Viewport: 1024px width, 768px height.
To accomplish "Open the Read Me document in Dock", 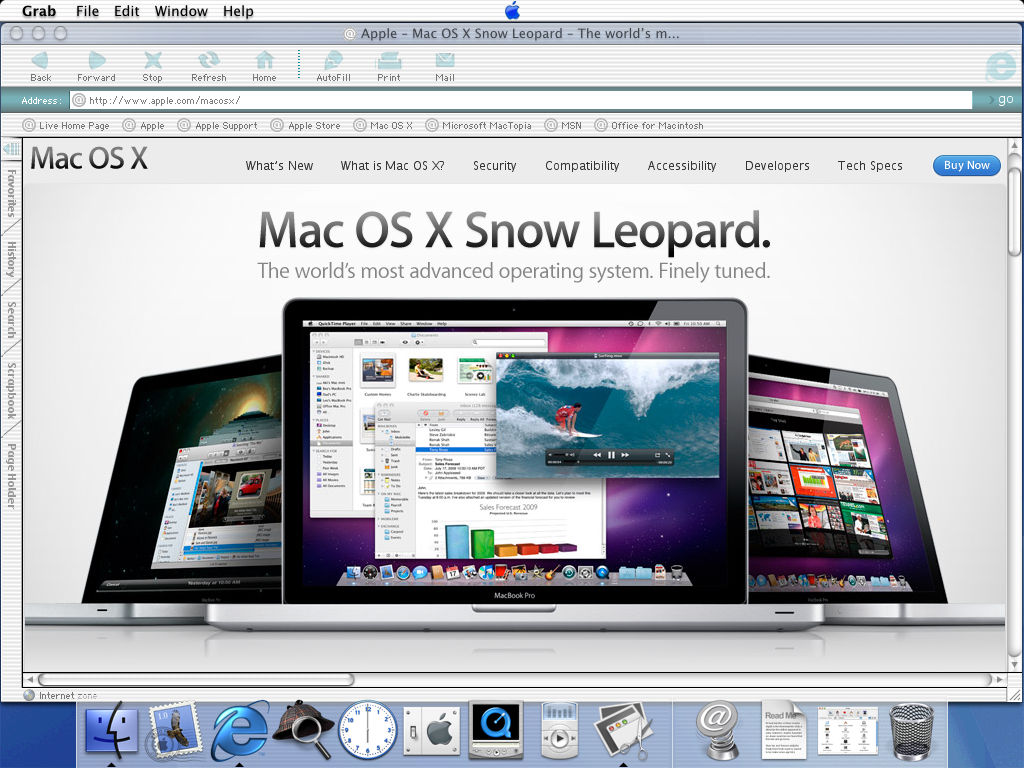I will (783, 730).
